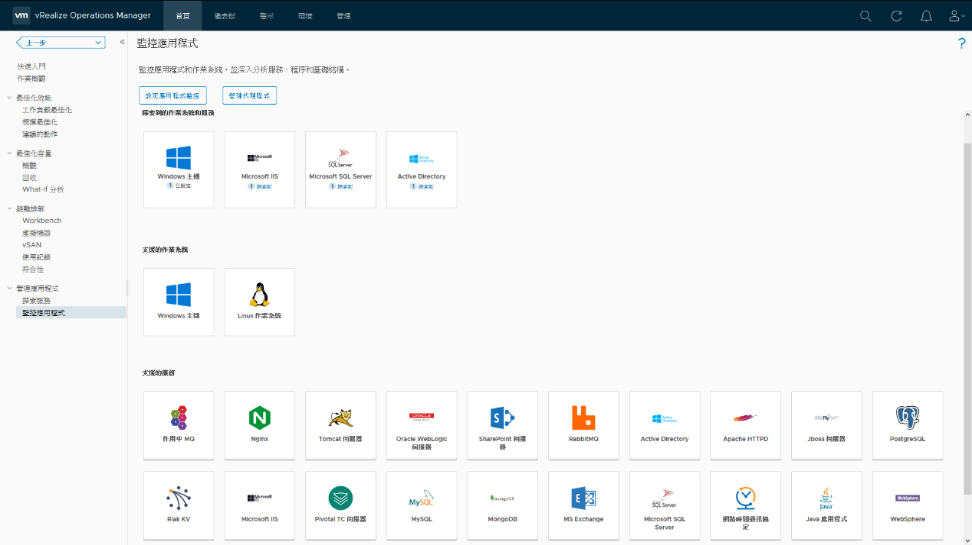Open 工作負載最佳化 in sidebar
This screenshot has height=545, width=972.
(x=47, y=110)
